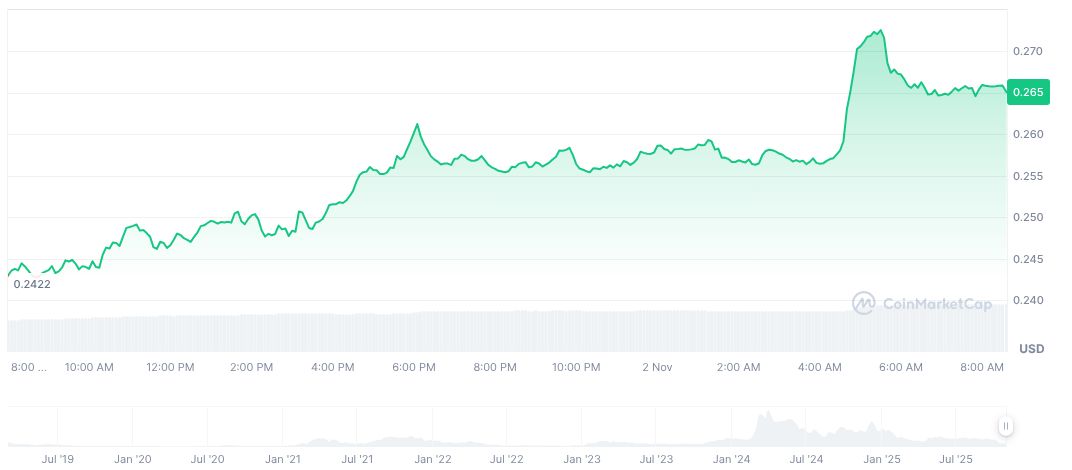Click the 10:00 AM time axis label
The height and width of the screenshot is (470, 1072).
[89, 367]
